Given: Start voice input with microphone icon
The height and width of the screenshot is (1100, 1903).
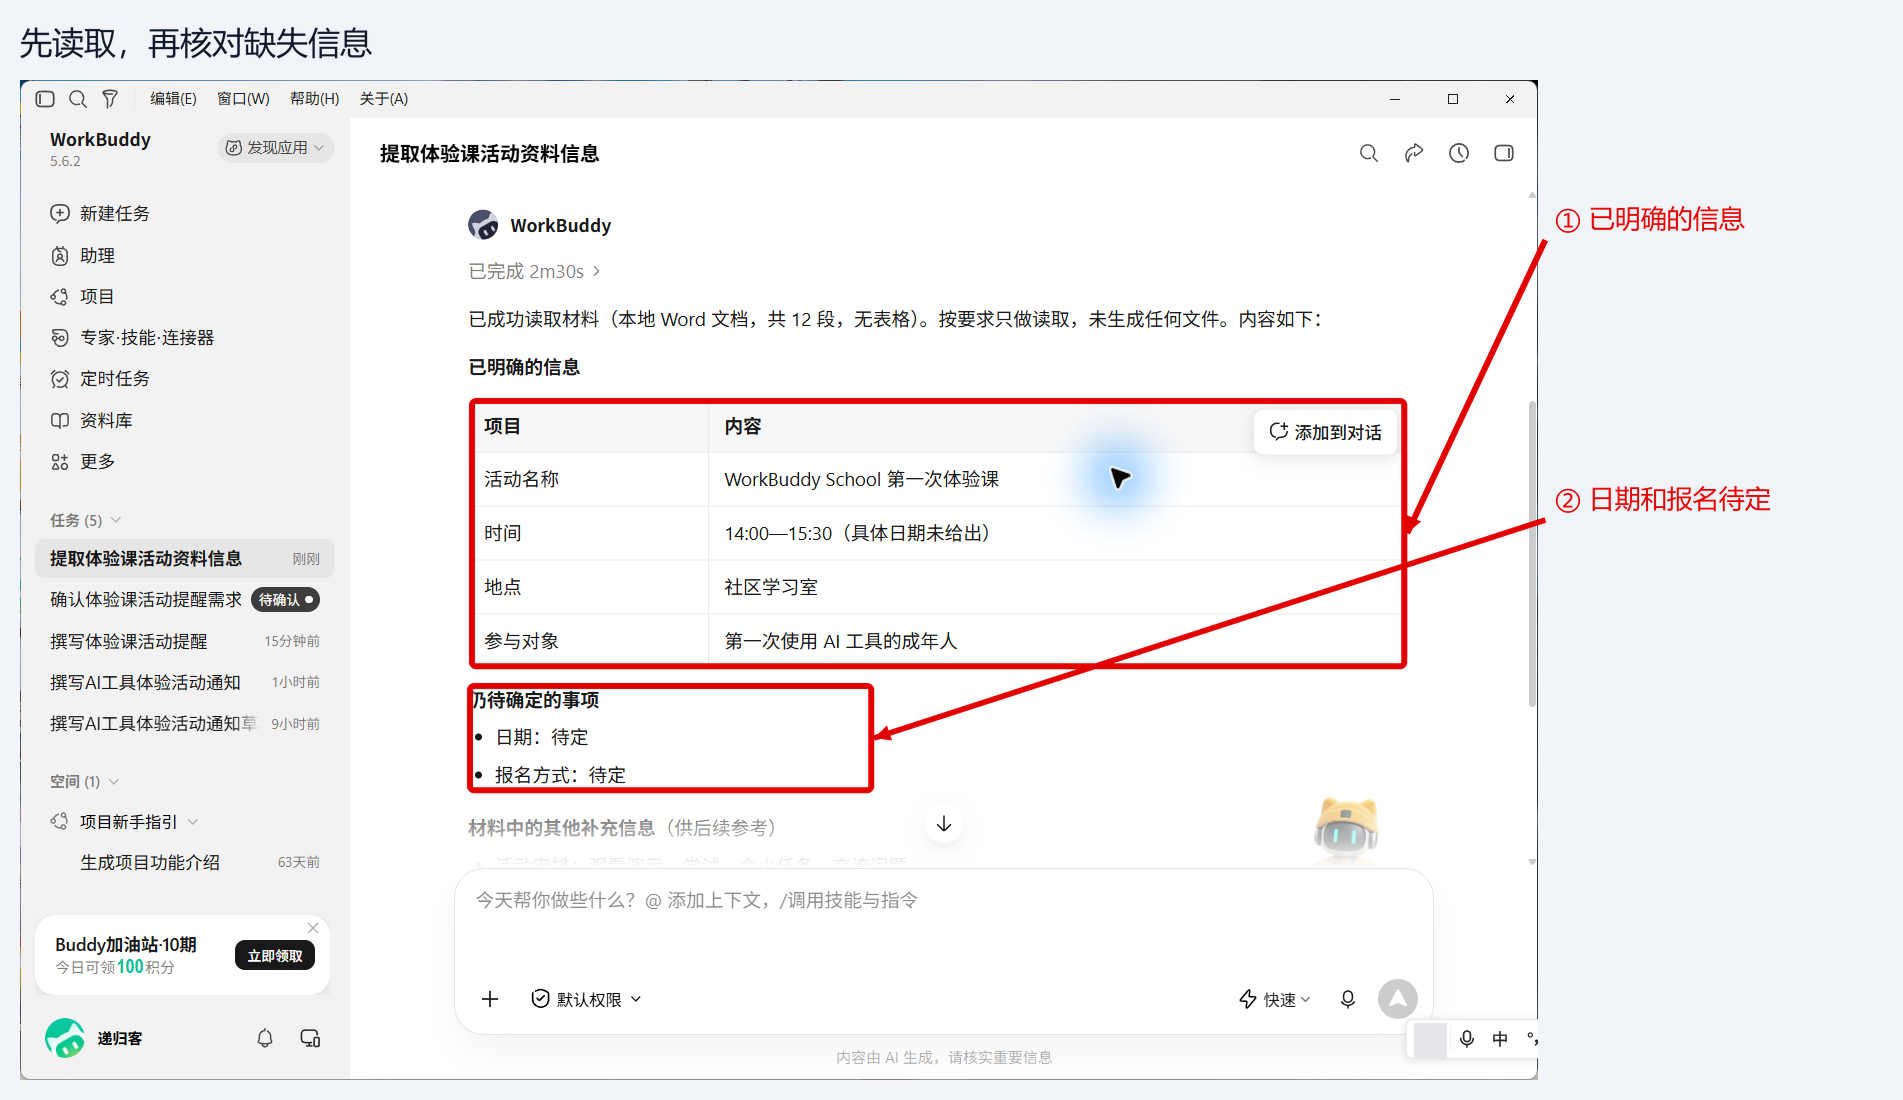Looking at the screenshot, I should tap(1348, 999).
